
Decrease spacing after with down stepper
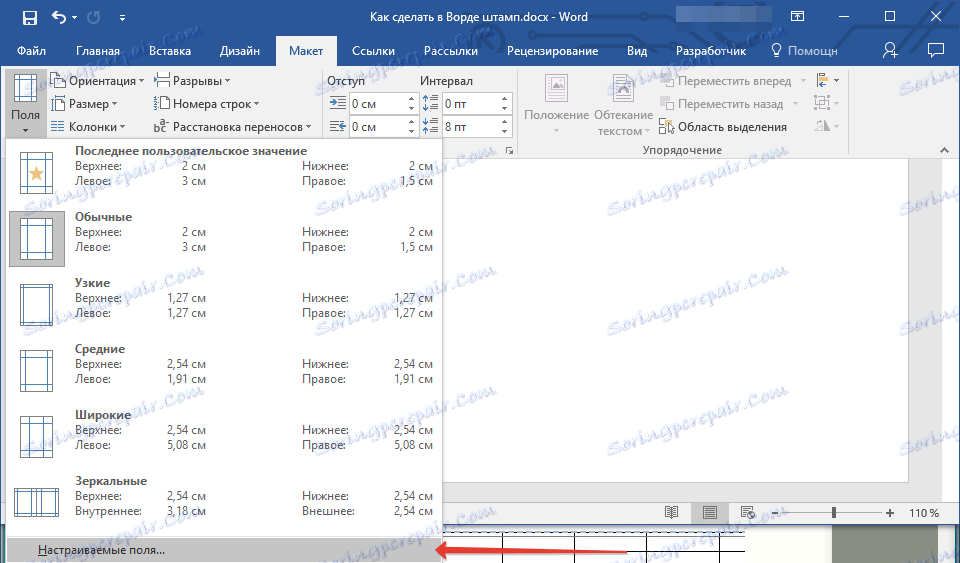(x=505, y=132)
